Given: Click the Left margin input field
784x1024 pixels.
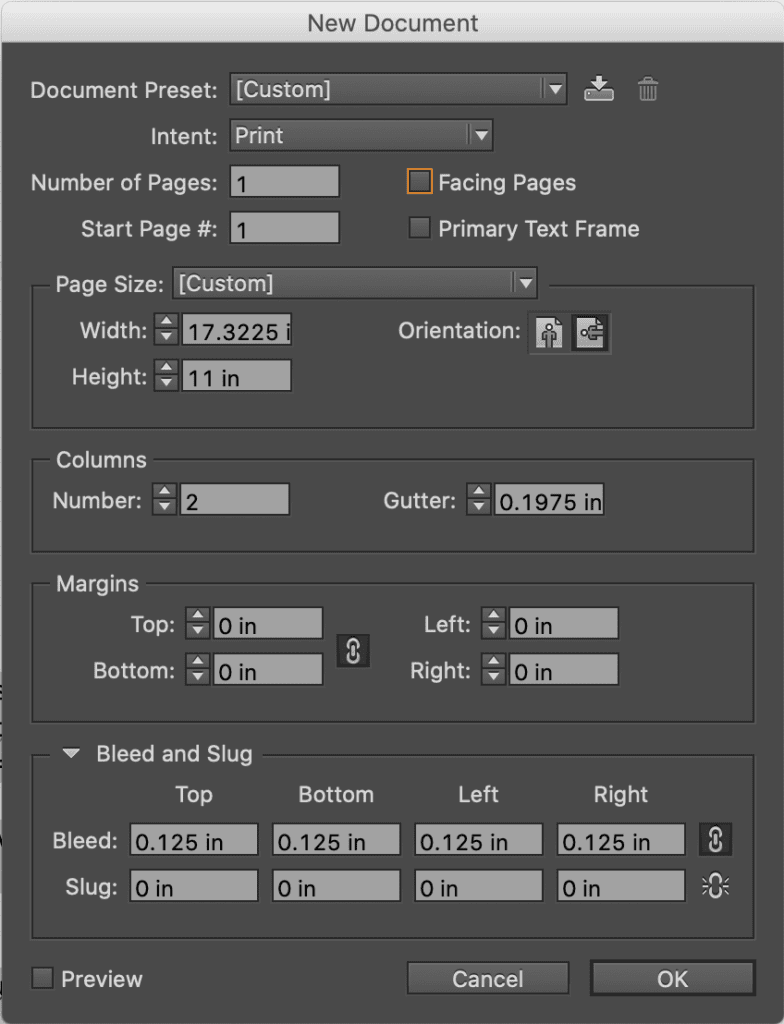Looking at the screenshot, I should 563,623.
